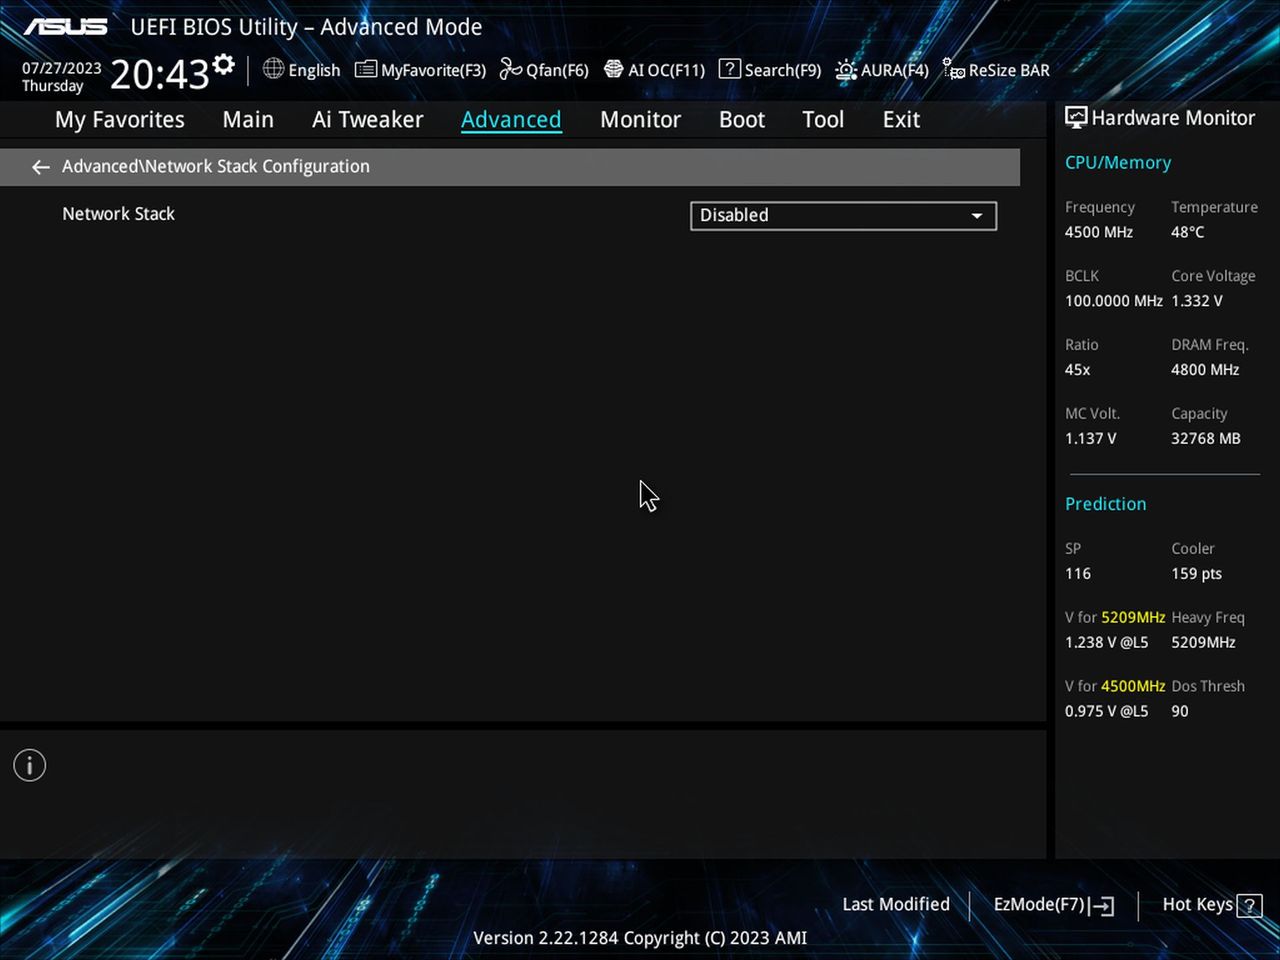Open the Boot tab

[x=742, y=120]
